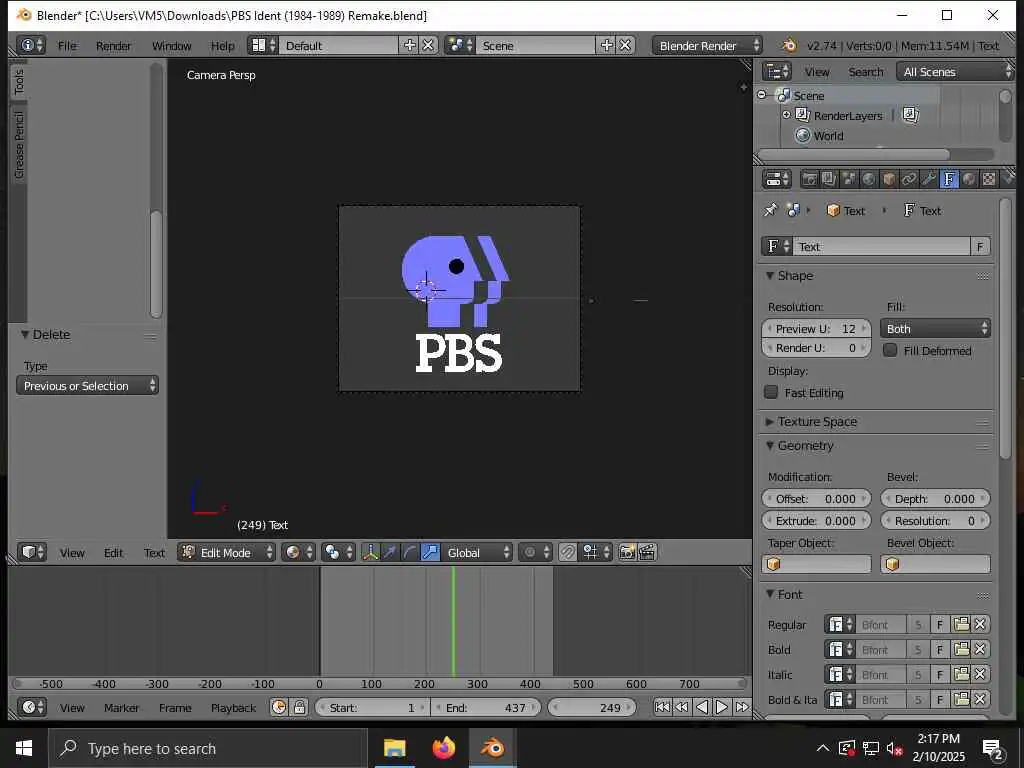
Task: Open the Object properties tab (orange cube)
Action: [889, 179]
